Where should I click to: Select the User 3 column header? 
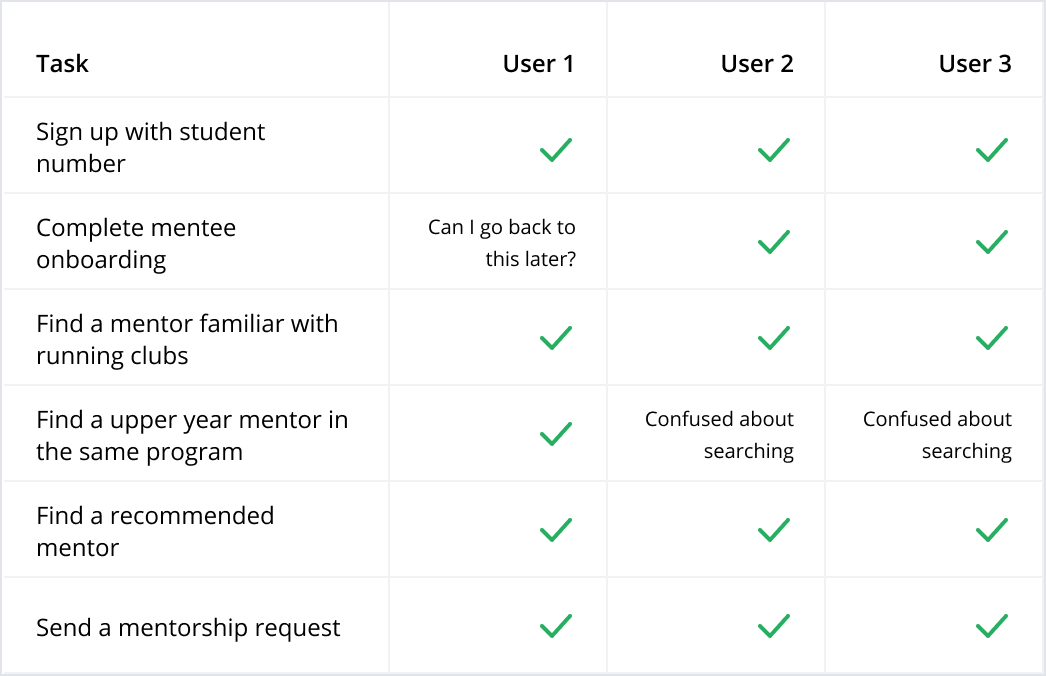[975, 63]
